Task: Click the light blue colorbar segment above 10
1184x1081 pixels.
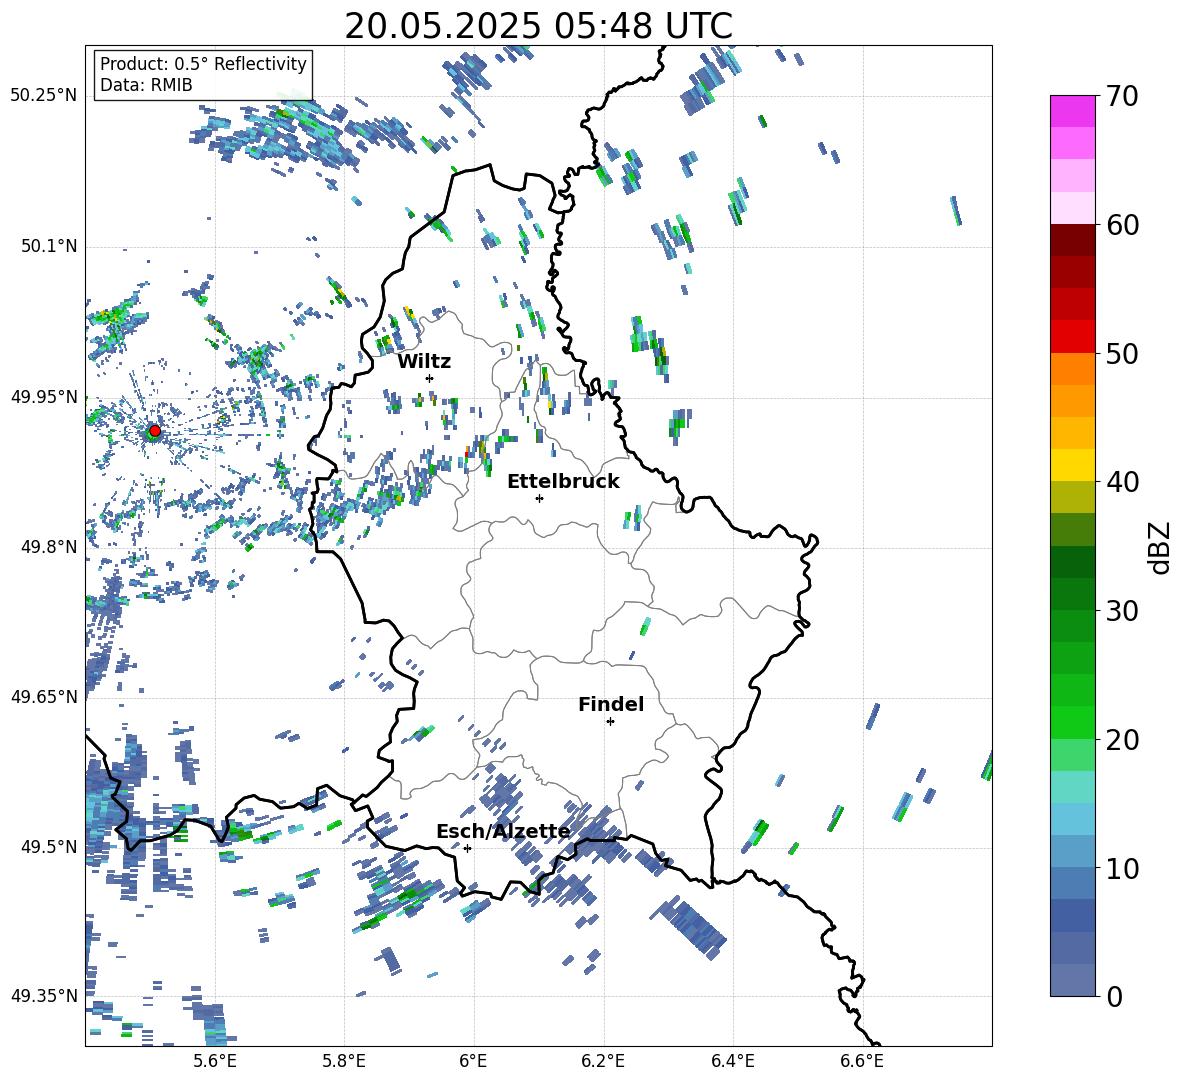Action: point(1073,819)
